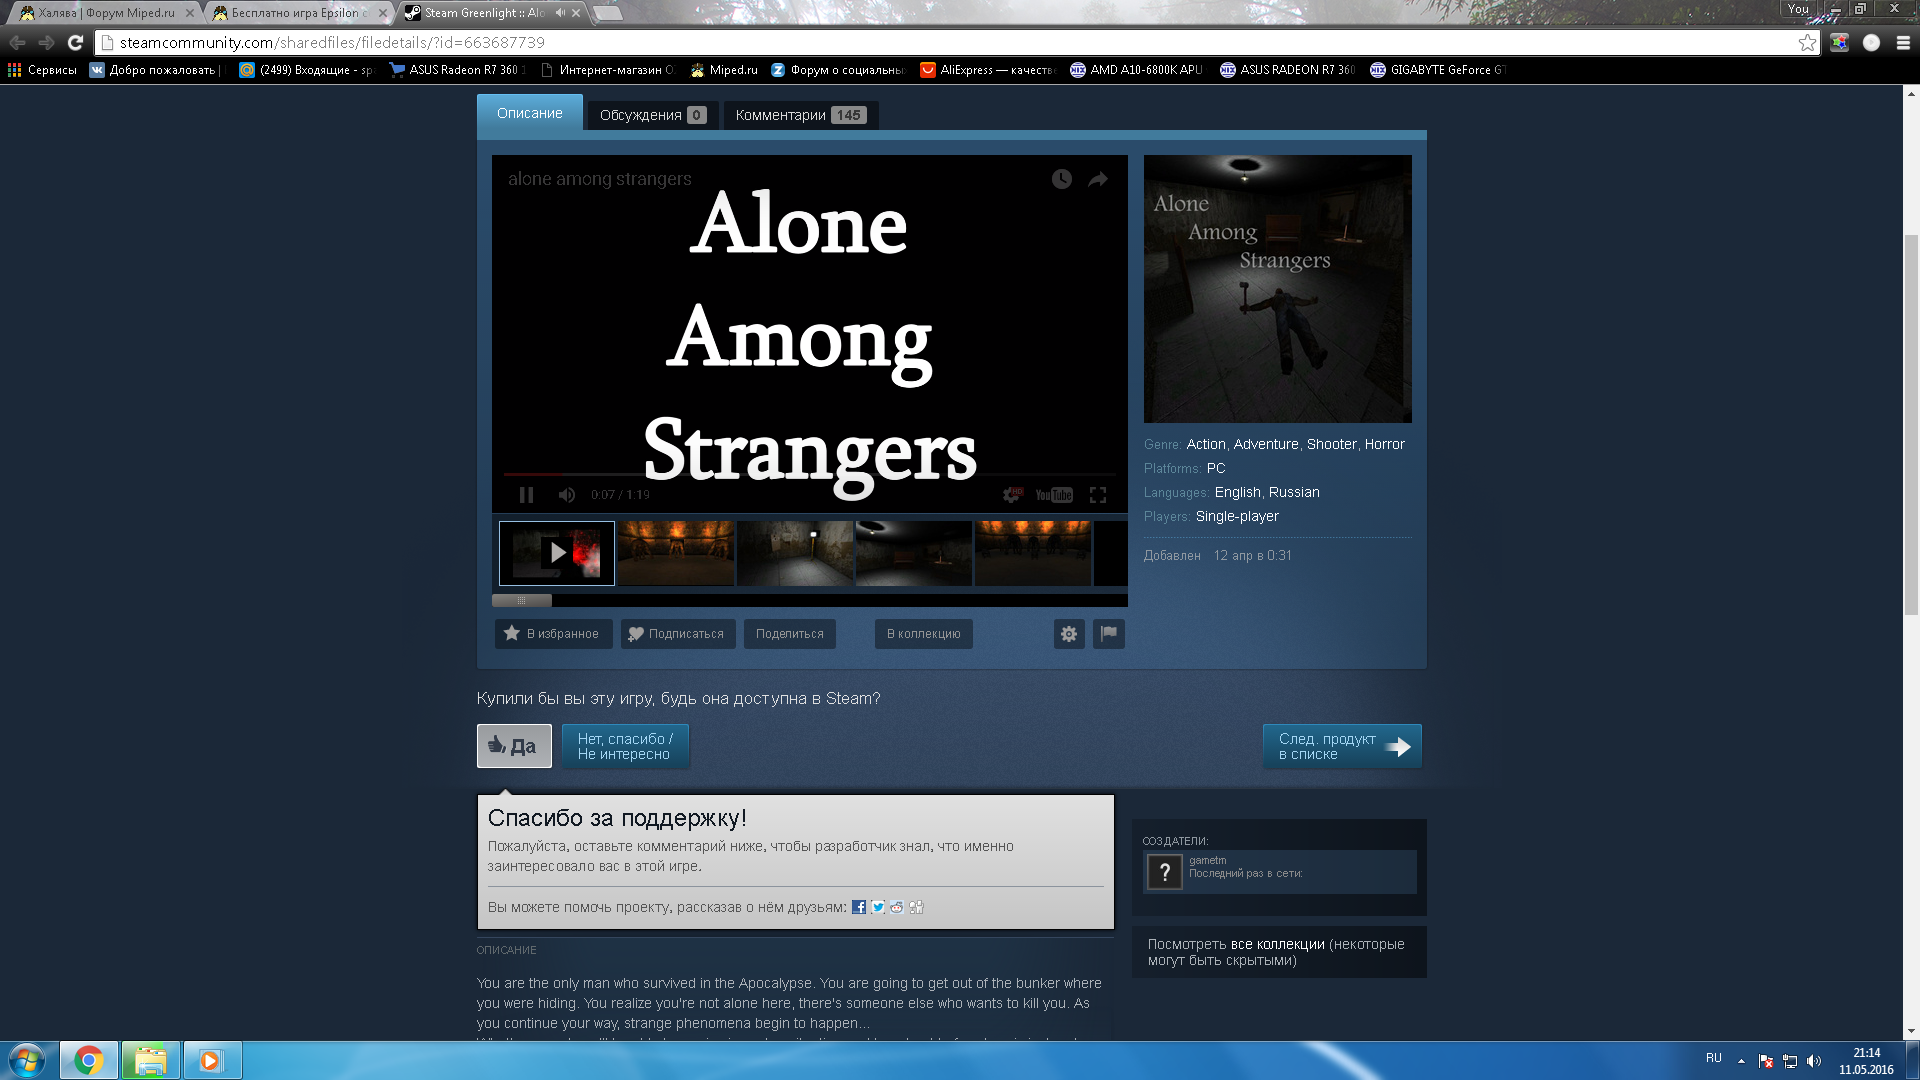Open the все коллекции link
This screenshot has width=1920, height=1080.
[x=1278, y=944]
